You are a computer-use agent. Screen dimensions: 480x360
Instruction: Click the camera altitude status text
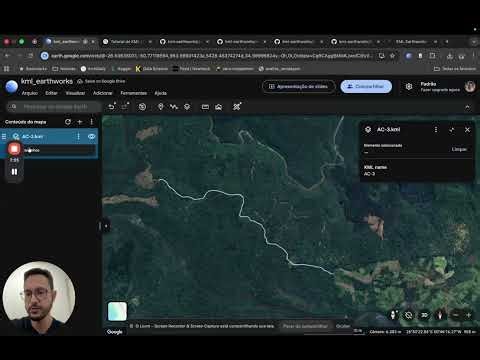click(x=385, y=332)
